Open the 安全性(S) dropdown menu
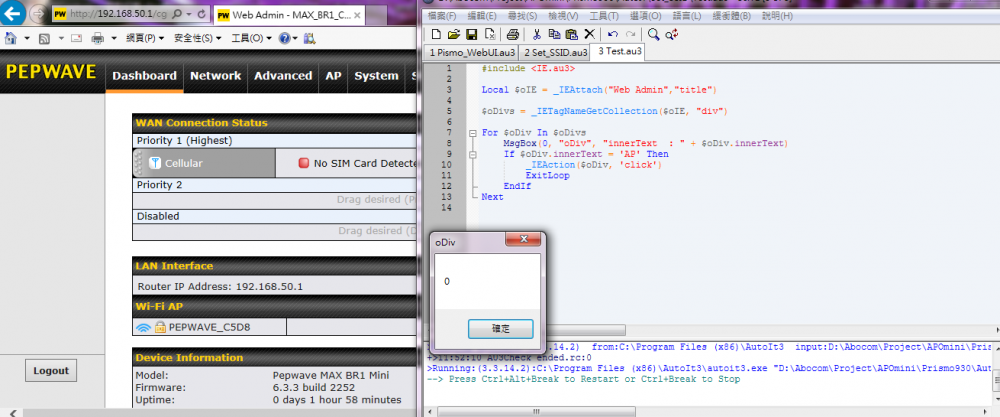 [x=198, y=38]
